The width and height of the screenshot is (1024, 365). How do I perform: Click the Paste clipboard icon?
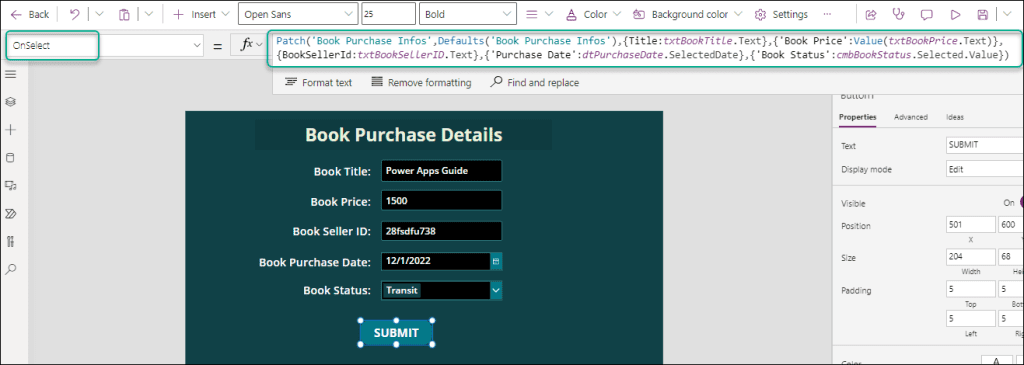pyautogui.click(x=125, y=14)
